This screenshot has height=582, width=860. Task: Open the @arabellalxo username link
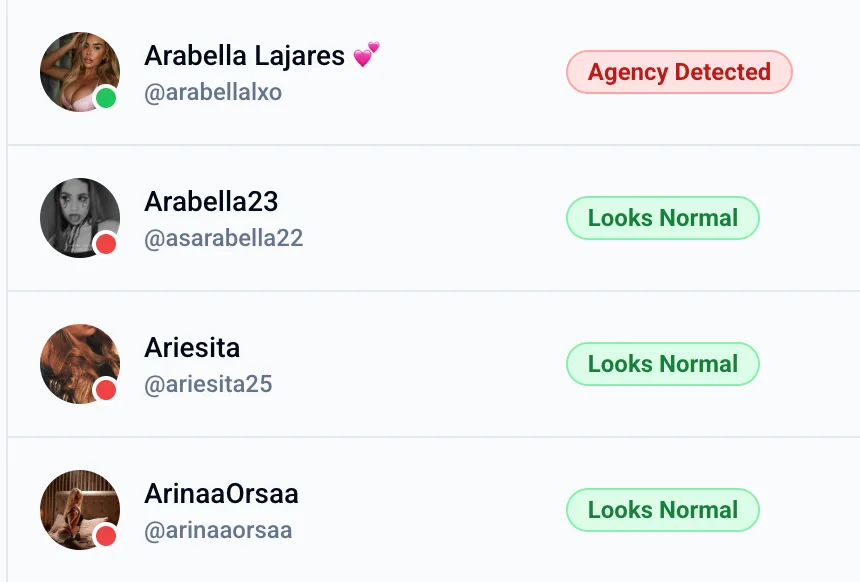coord(212,92)
